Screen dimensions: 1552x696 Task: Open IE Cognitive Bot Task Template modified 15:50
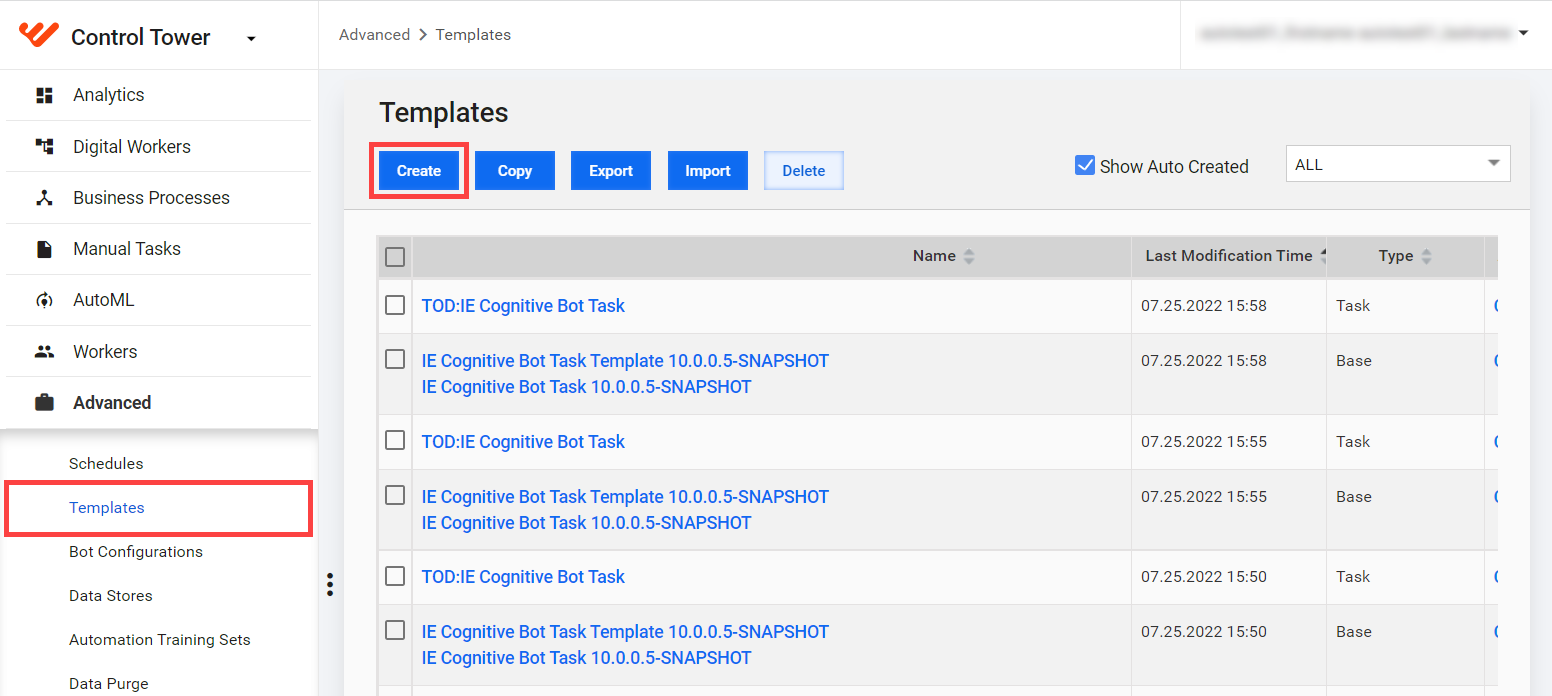coord(625,632)
